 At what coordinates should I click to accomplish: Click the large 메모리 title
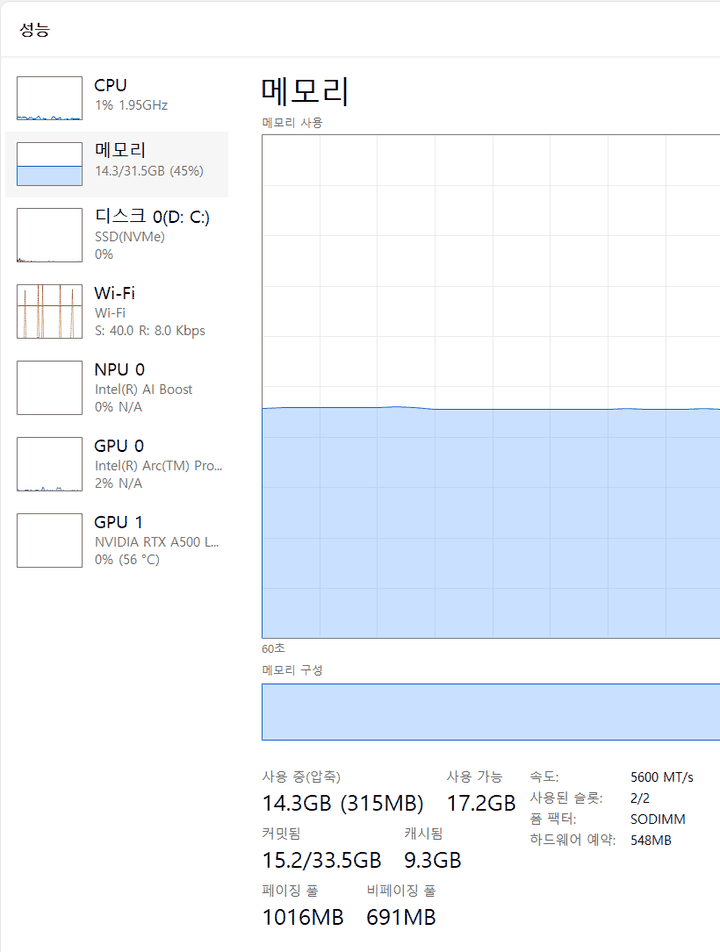pos(305,91)
